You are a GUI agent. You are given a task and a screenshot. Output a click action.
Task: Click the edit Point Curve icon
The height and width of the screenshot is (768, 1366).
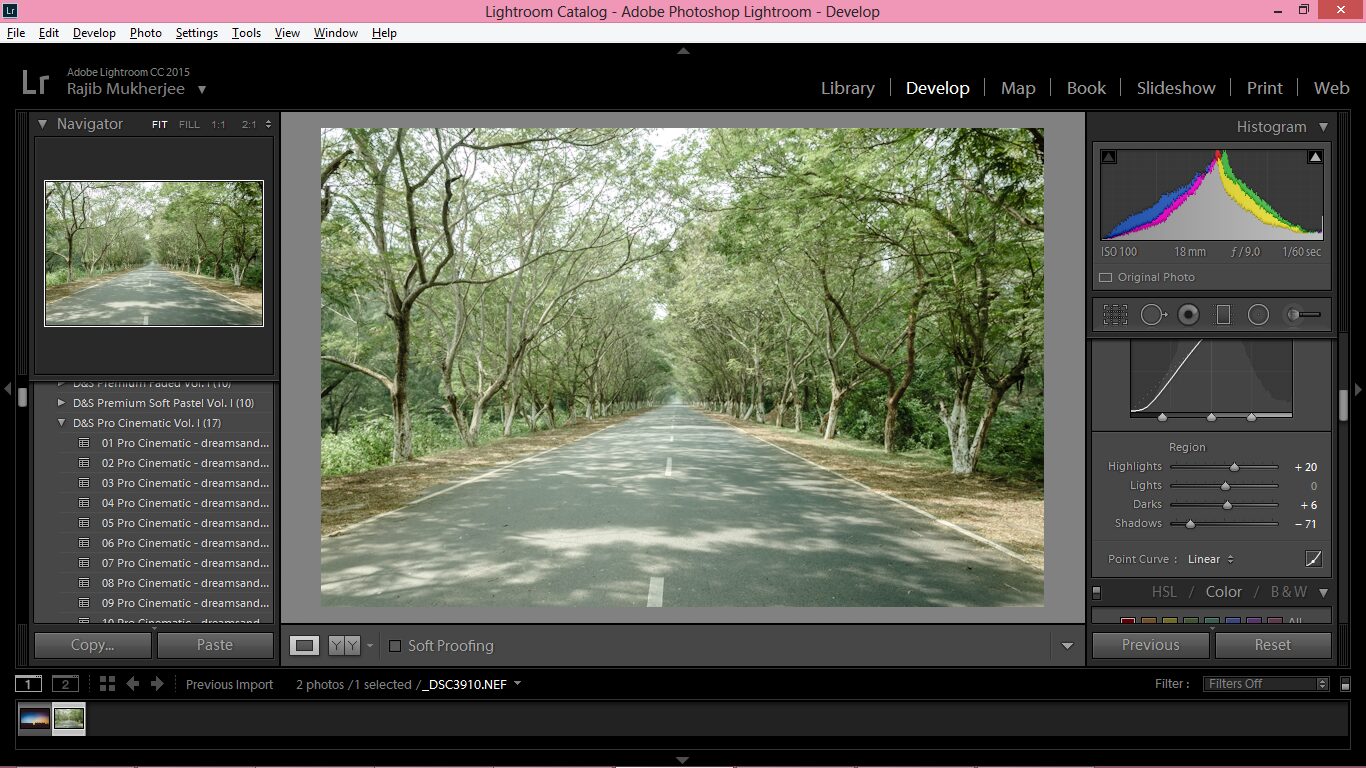coord(1314,559)
